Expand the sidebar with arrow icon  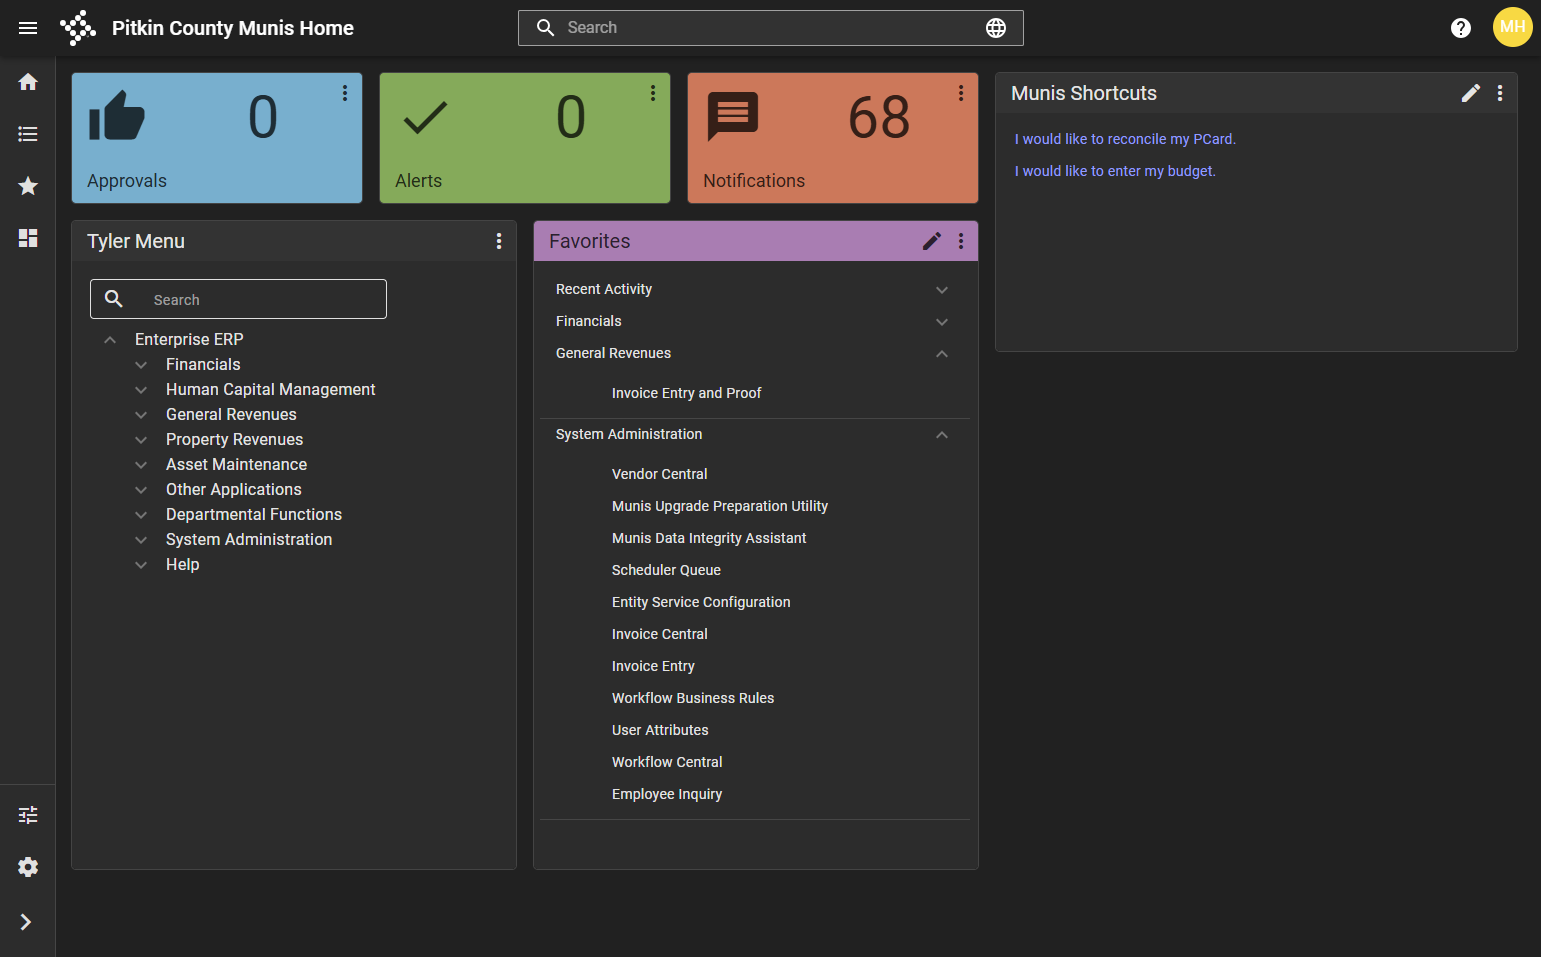26,922
